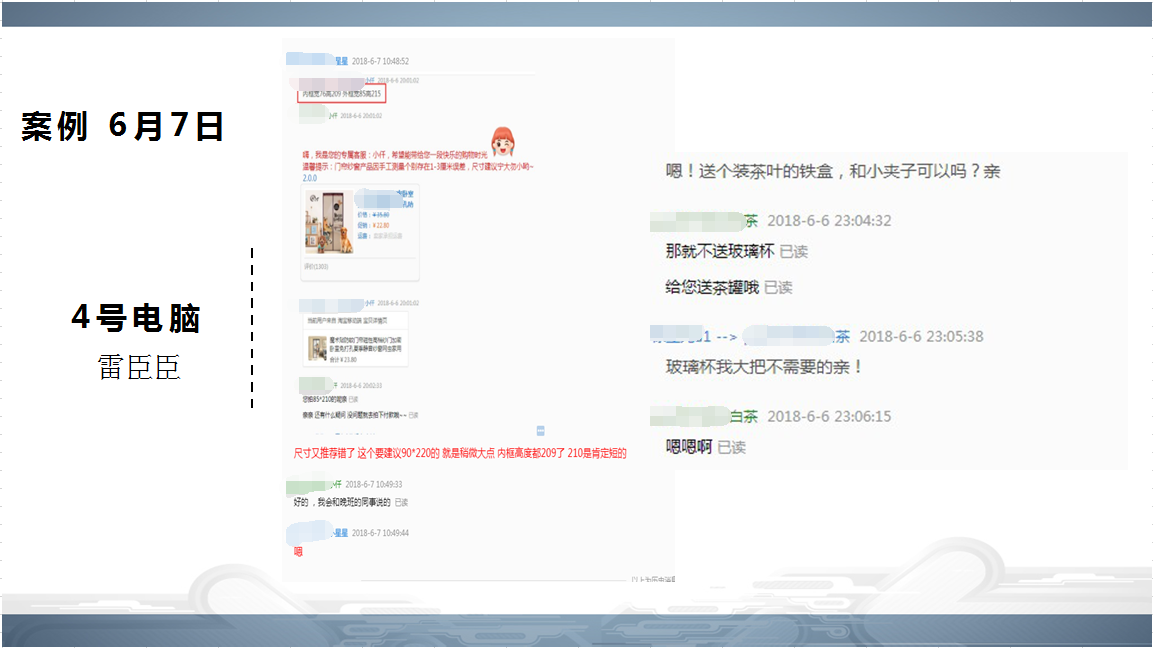Select the title '4号电脑'
This screenshot has height=648, width=1153.
pyautogui.click(x=136, y=318)
